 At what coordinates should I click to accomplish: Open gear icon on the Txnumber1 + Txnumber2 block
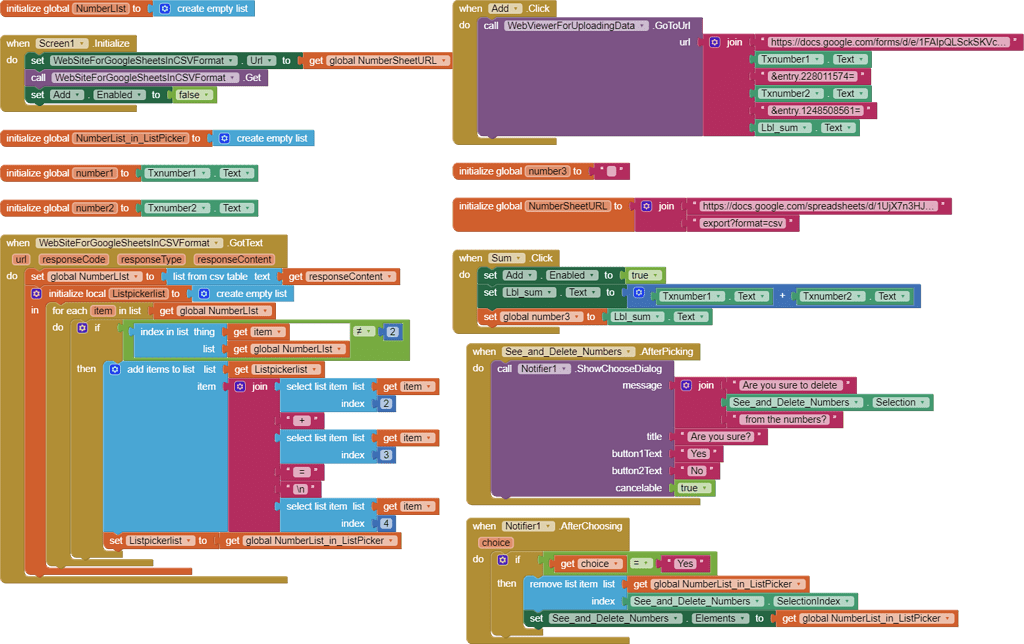click(639, 293)
